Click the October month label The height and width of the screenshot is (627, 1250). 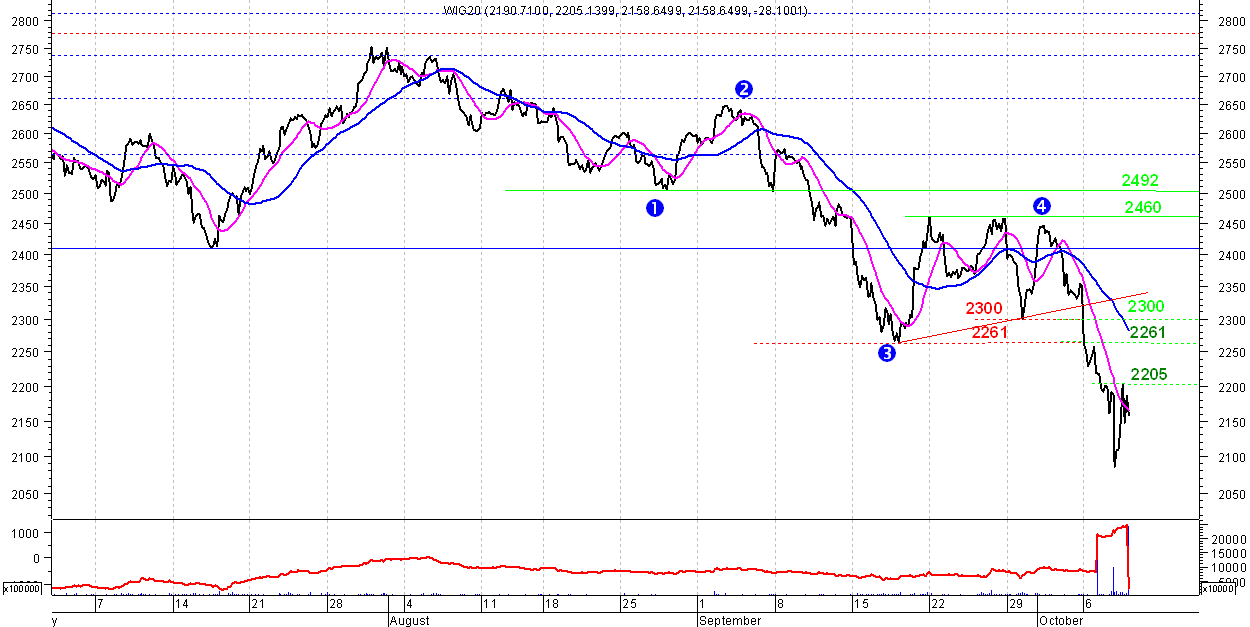coord(1061,620)
